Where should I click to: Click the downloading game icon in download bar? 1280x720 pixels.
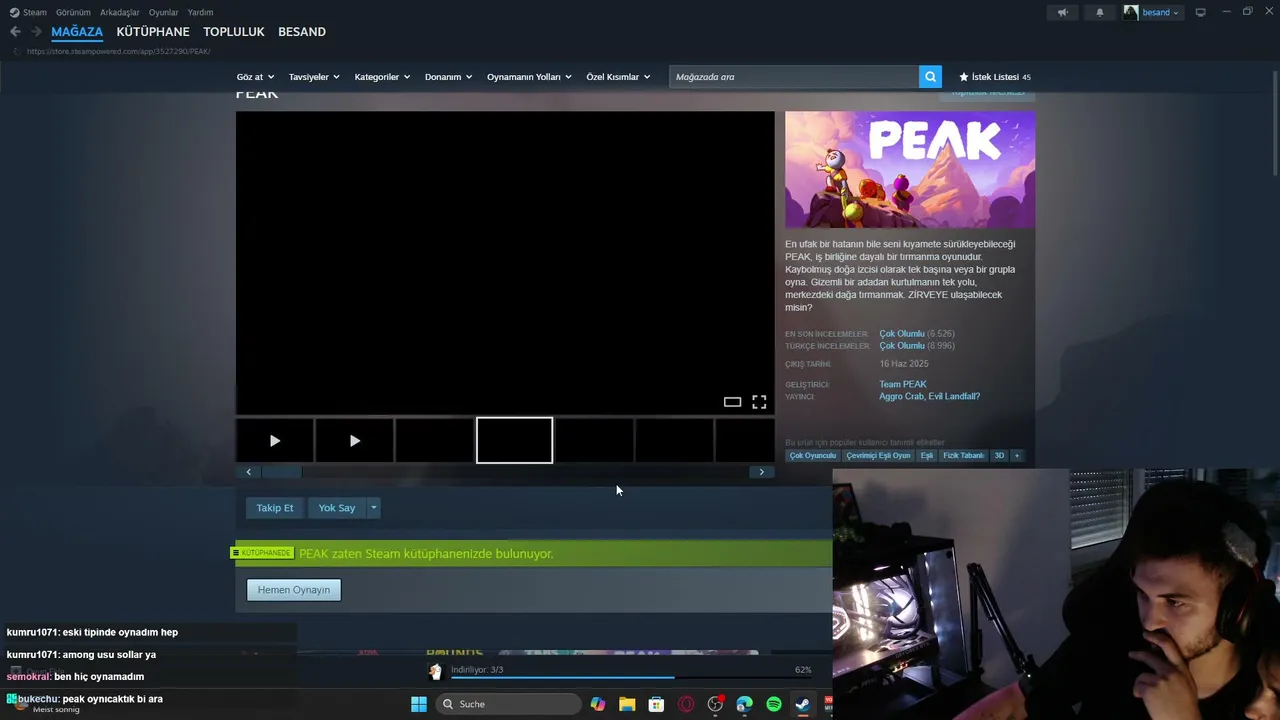[435, 671]
